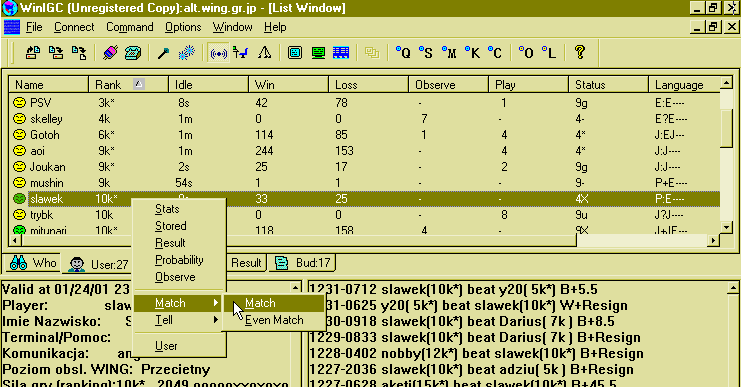Choose Probability from the context menu

tap(180, 260)
